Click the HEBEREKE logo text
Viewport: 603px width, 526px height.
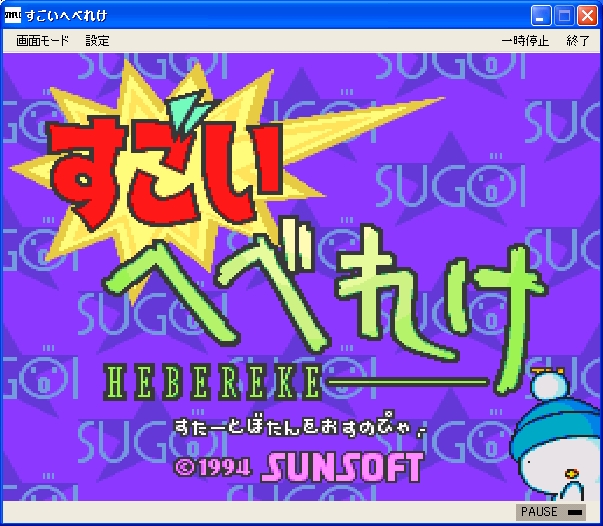[212, 383]
